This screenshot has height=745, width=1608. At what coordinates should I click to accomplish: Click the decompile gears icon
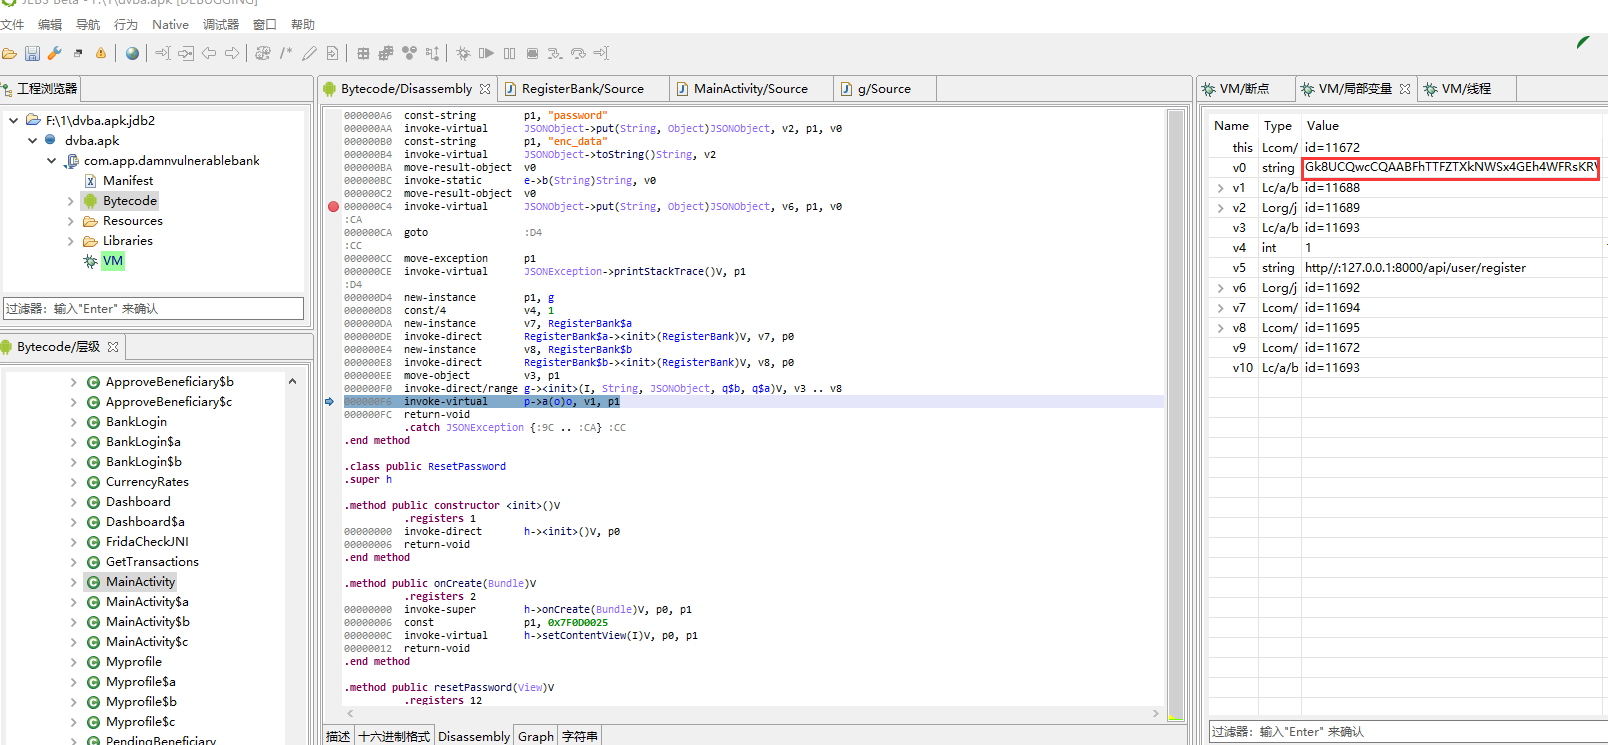click(263, 53)
